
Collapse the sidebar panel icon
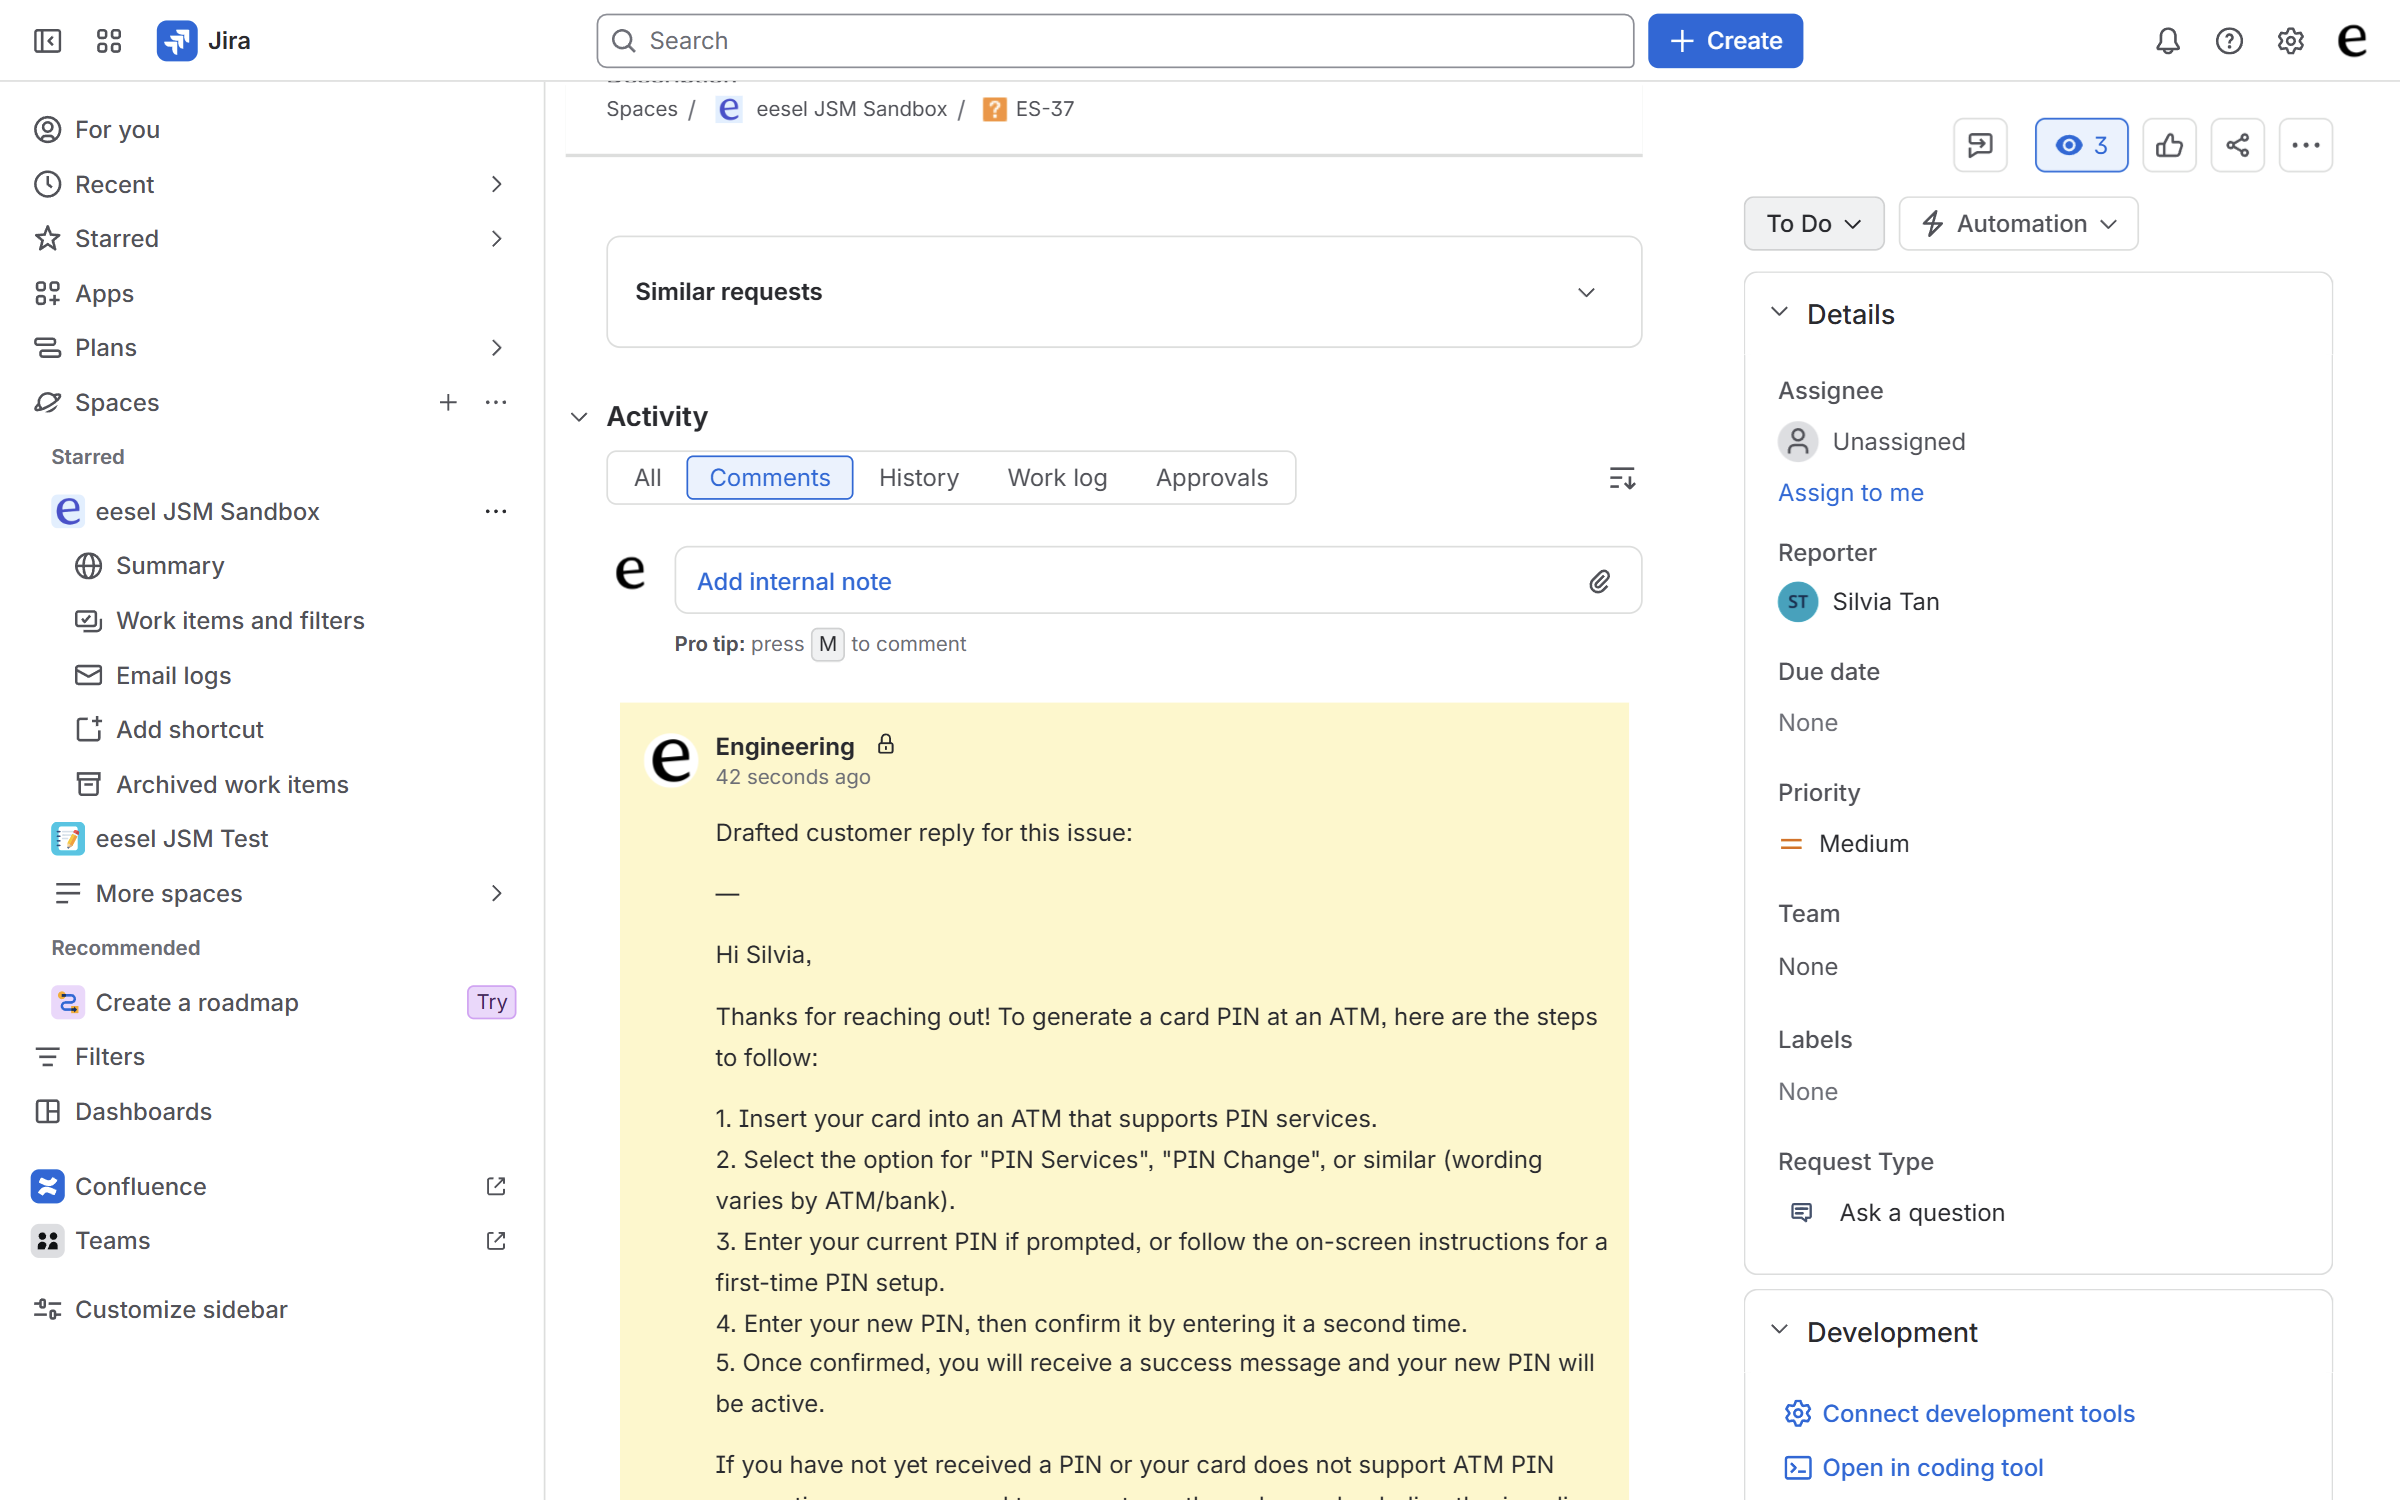point(47,41)
